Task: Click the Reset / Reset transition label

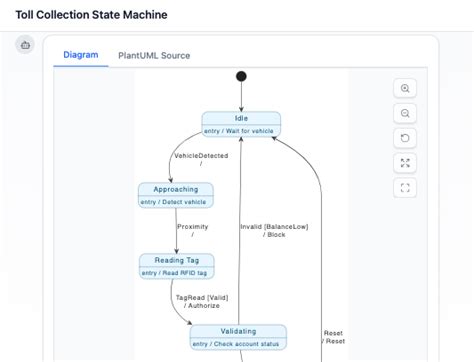Action: pyautogui.click(x=333, y=337)
